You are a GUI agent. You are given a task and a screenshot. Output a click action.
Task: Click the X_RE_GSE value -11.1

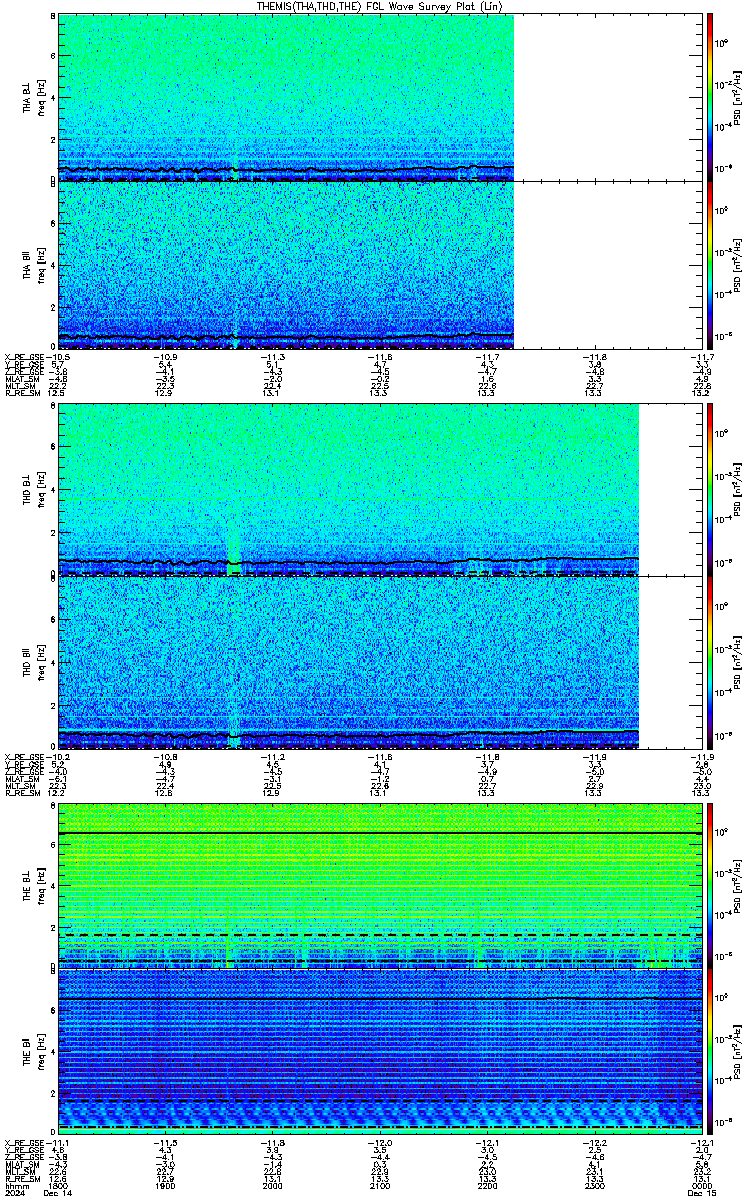[x=59, y=1143]
